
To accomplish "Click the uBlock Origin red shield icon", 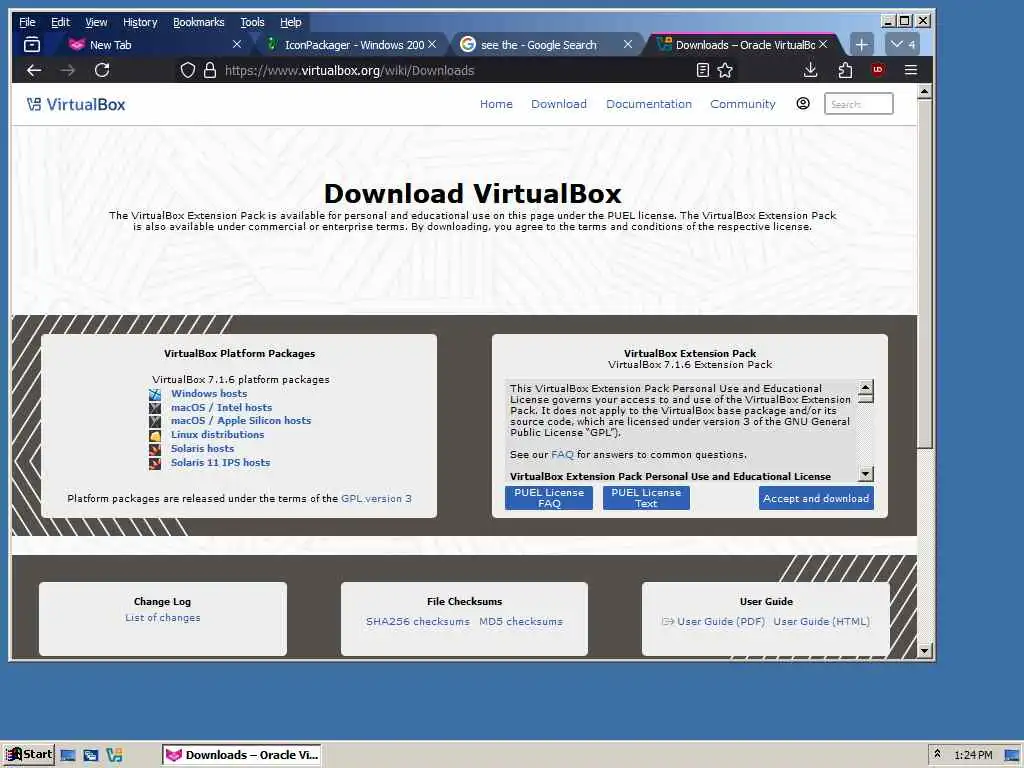I will tap(878, 70).
